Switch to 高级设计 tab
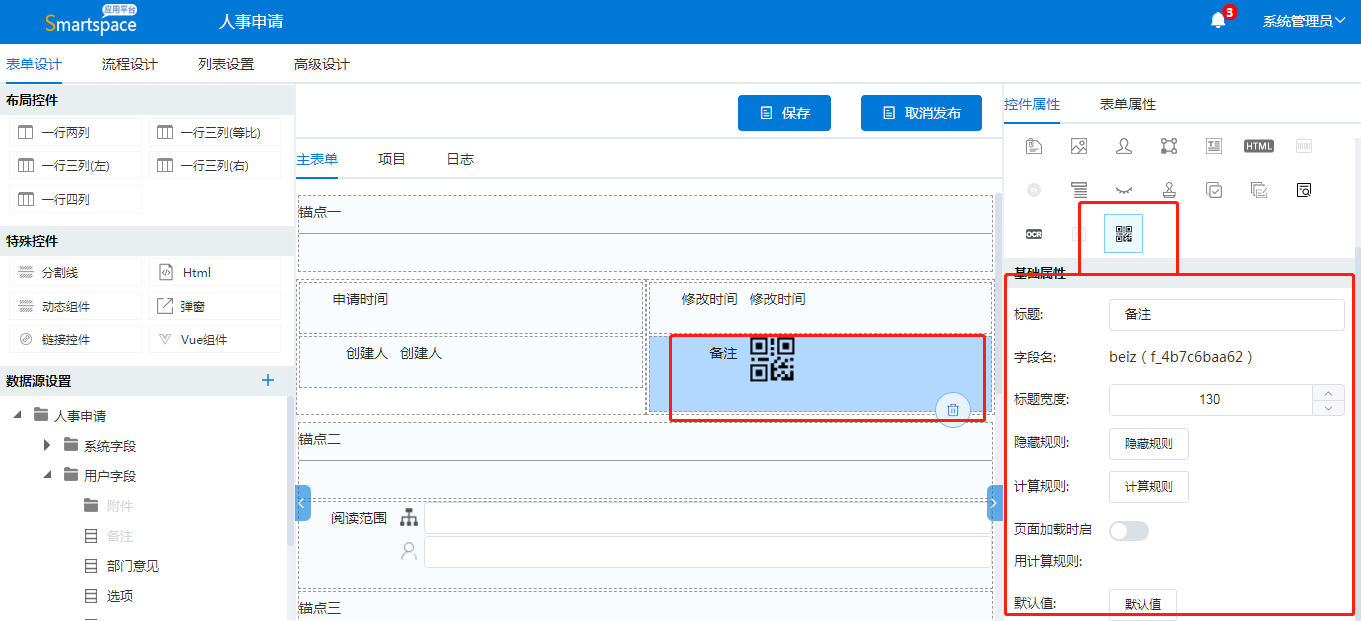1361x621 pixels. point(322,64)
